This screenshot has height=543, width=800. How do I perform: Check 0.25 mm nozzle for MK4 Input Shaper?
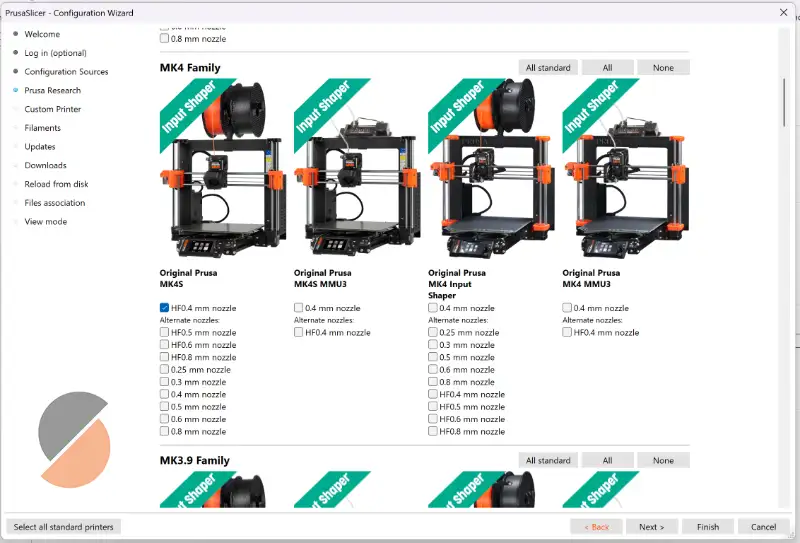tap(433, 332)
